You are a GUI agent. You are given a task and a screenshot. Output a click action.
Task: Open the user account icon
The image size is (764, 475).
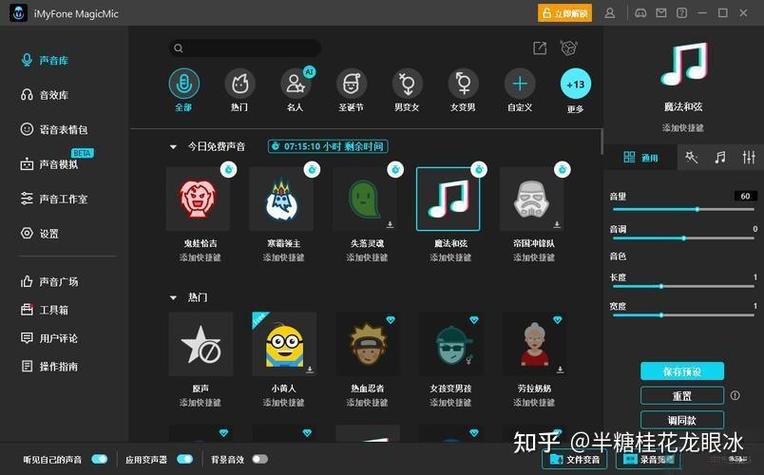610,13
